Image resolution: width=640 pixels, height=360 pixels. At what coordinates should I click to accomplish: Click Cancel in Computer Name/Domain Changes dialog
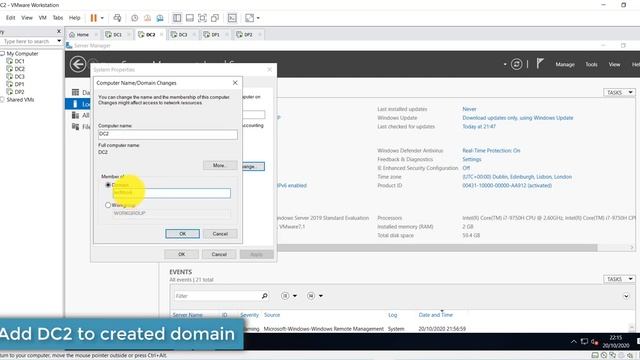coord(220,233)
